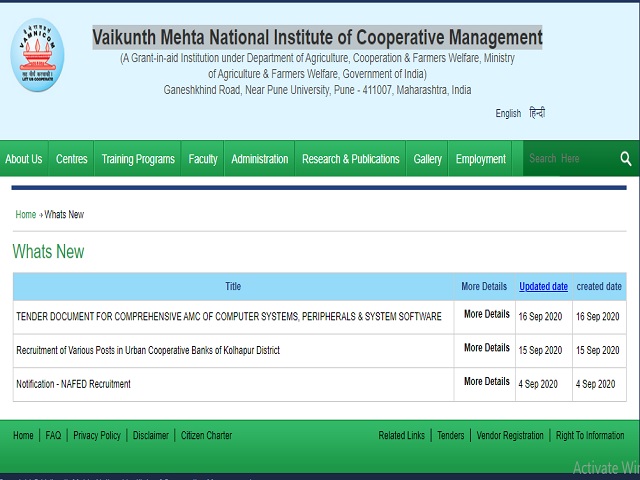Click the Whats New page heading
The image size is (640, 480).
48,251
